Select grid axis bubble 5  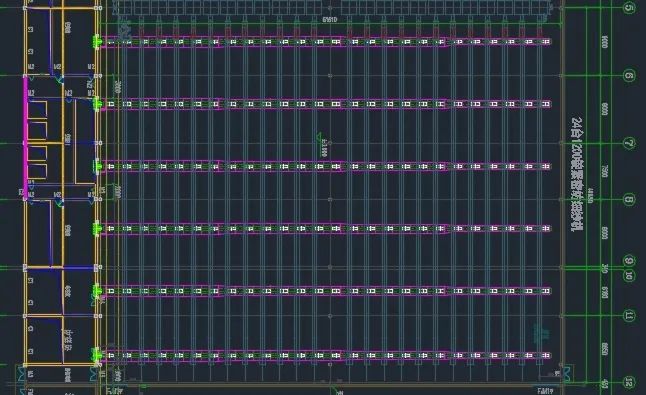tap(629, 7)
